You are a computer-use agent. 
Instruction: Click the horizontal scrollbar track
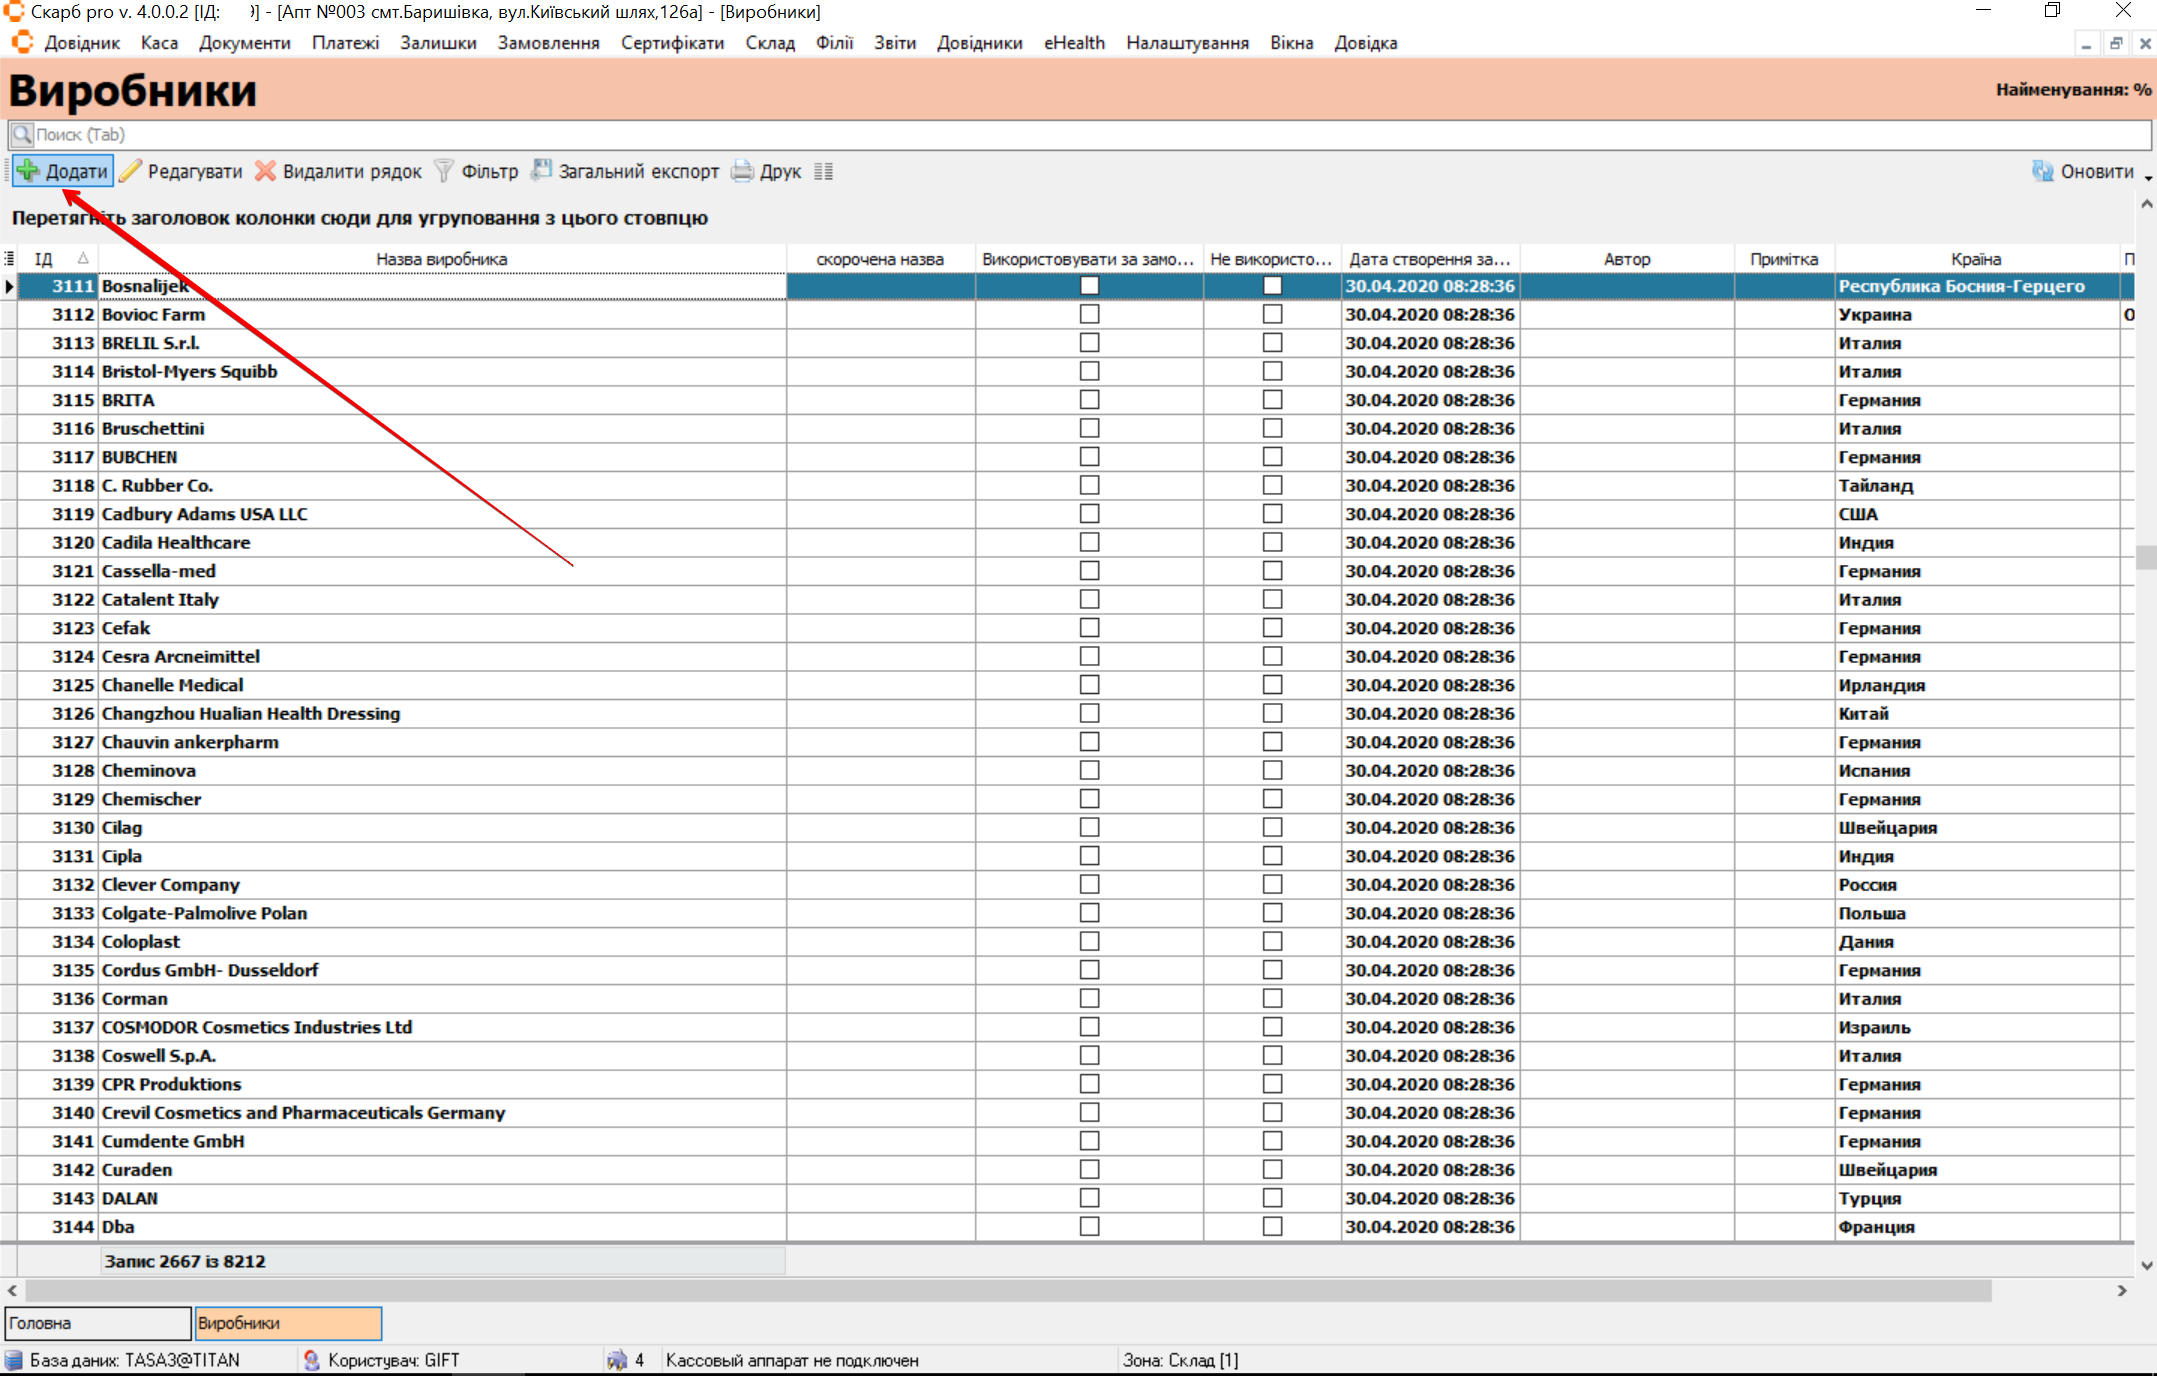pos(2050,1291)
